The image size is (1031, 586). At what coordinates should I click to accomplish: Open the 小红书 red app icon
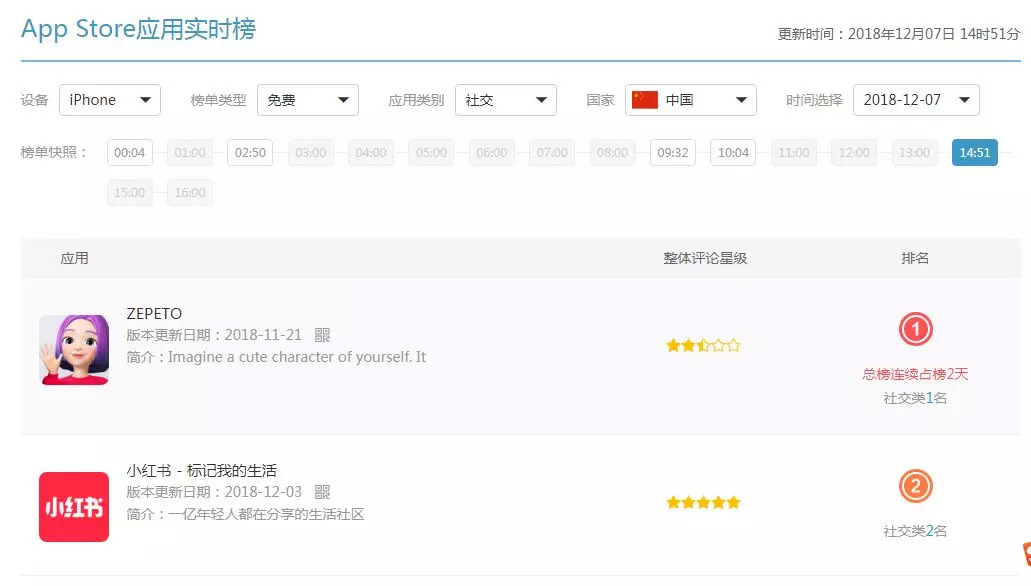(74, 507)
